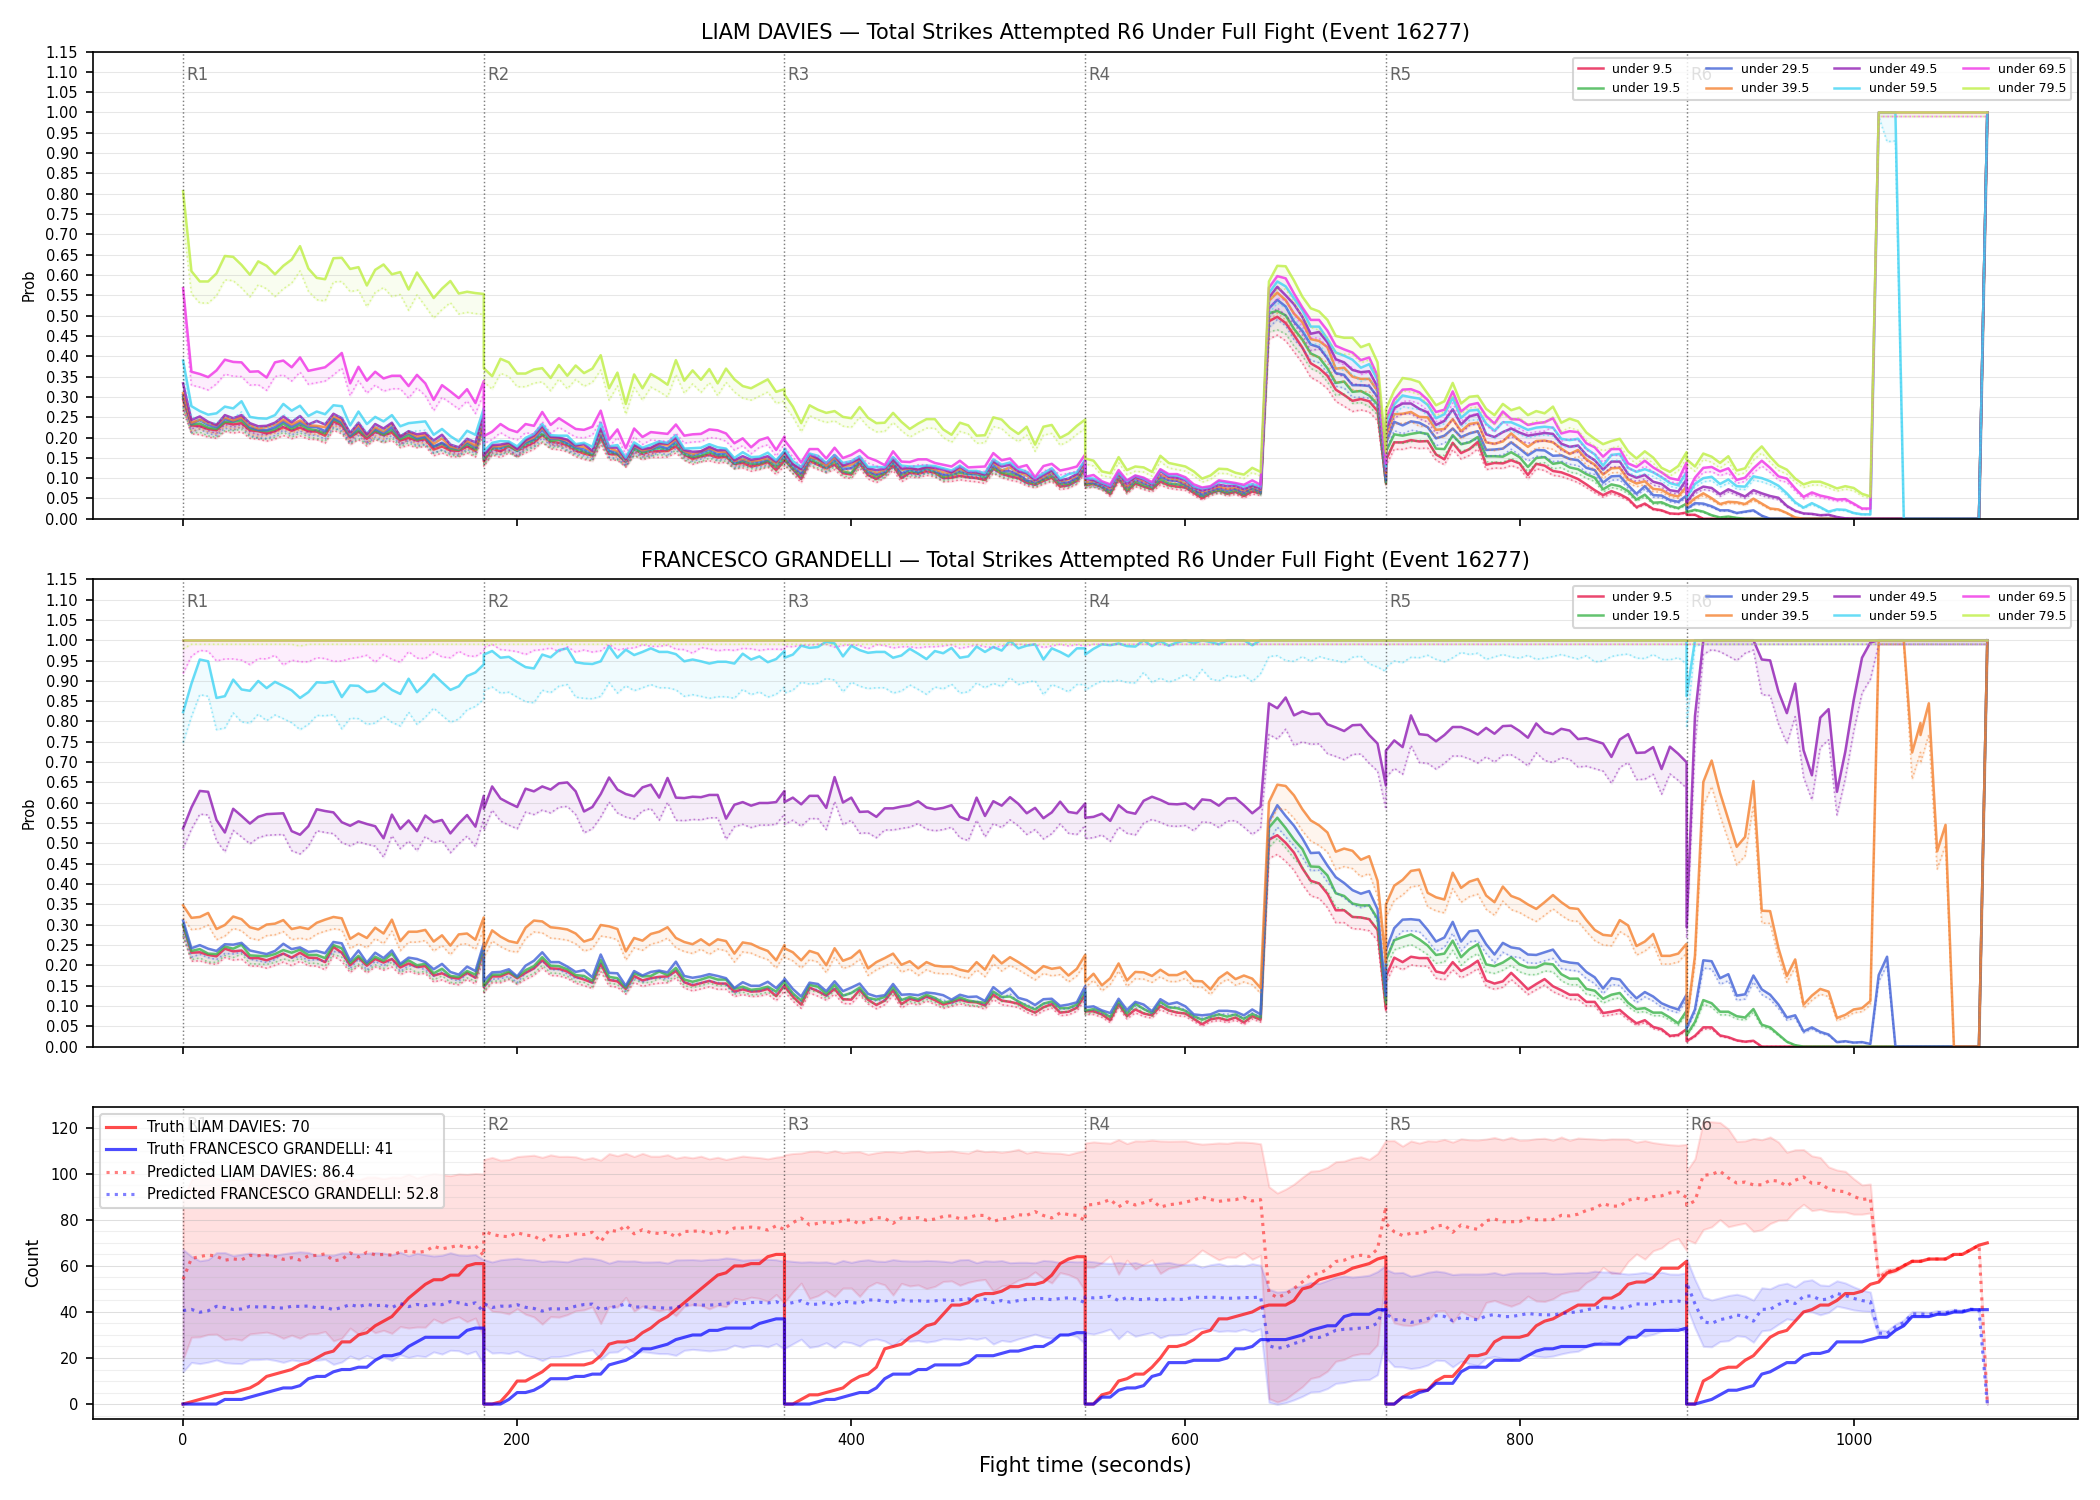The height and width of the screenshot is (1500, 2100).
Task: Click the 1.15 tick on Liam Davies Prob axis
Action: click(x=62, y=52)
